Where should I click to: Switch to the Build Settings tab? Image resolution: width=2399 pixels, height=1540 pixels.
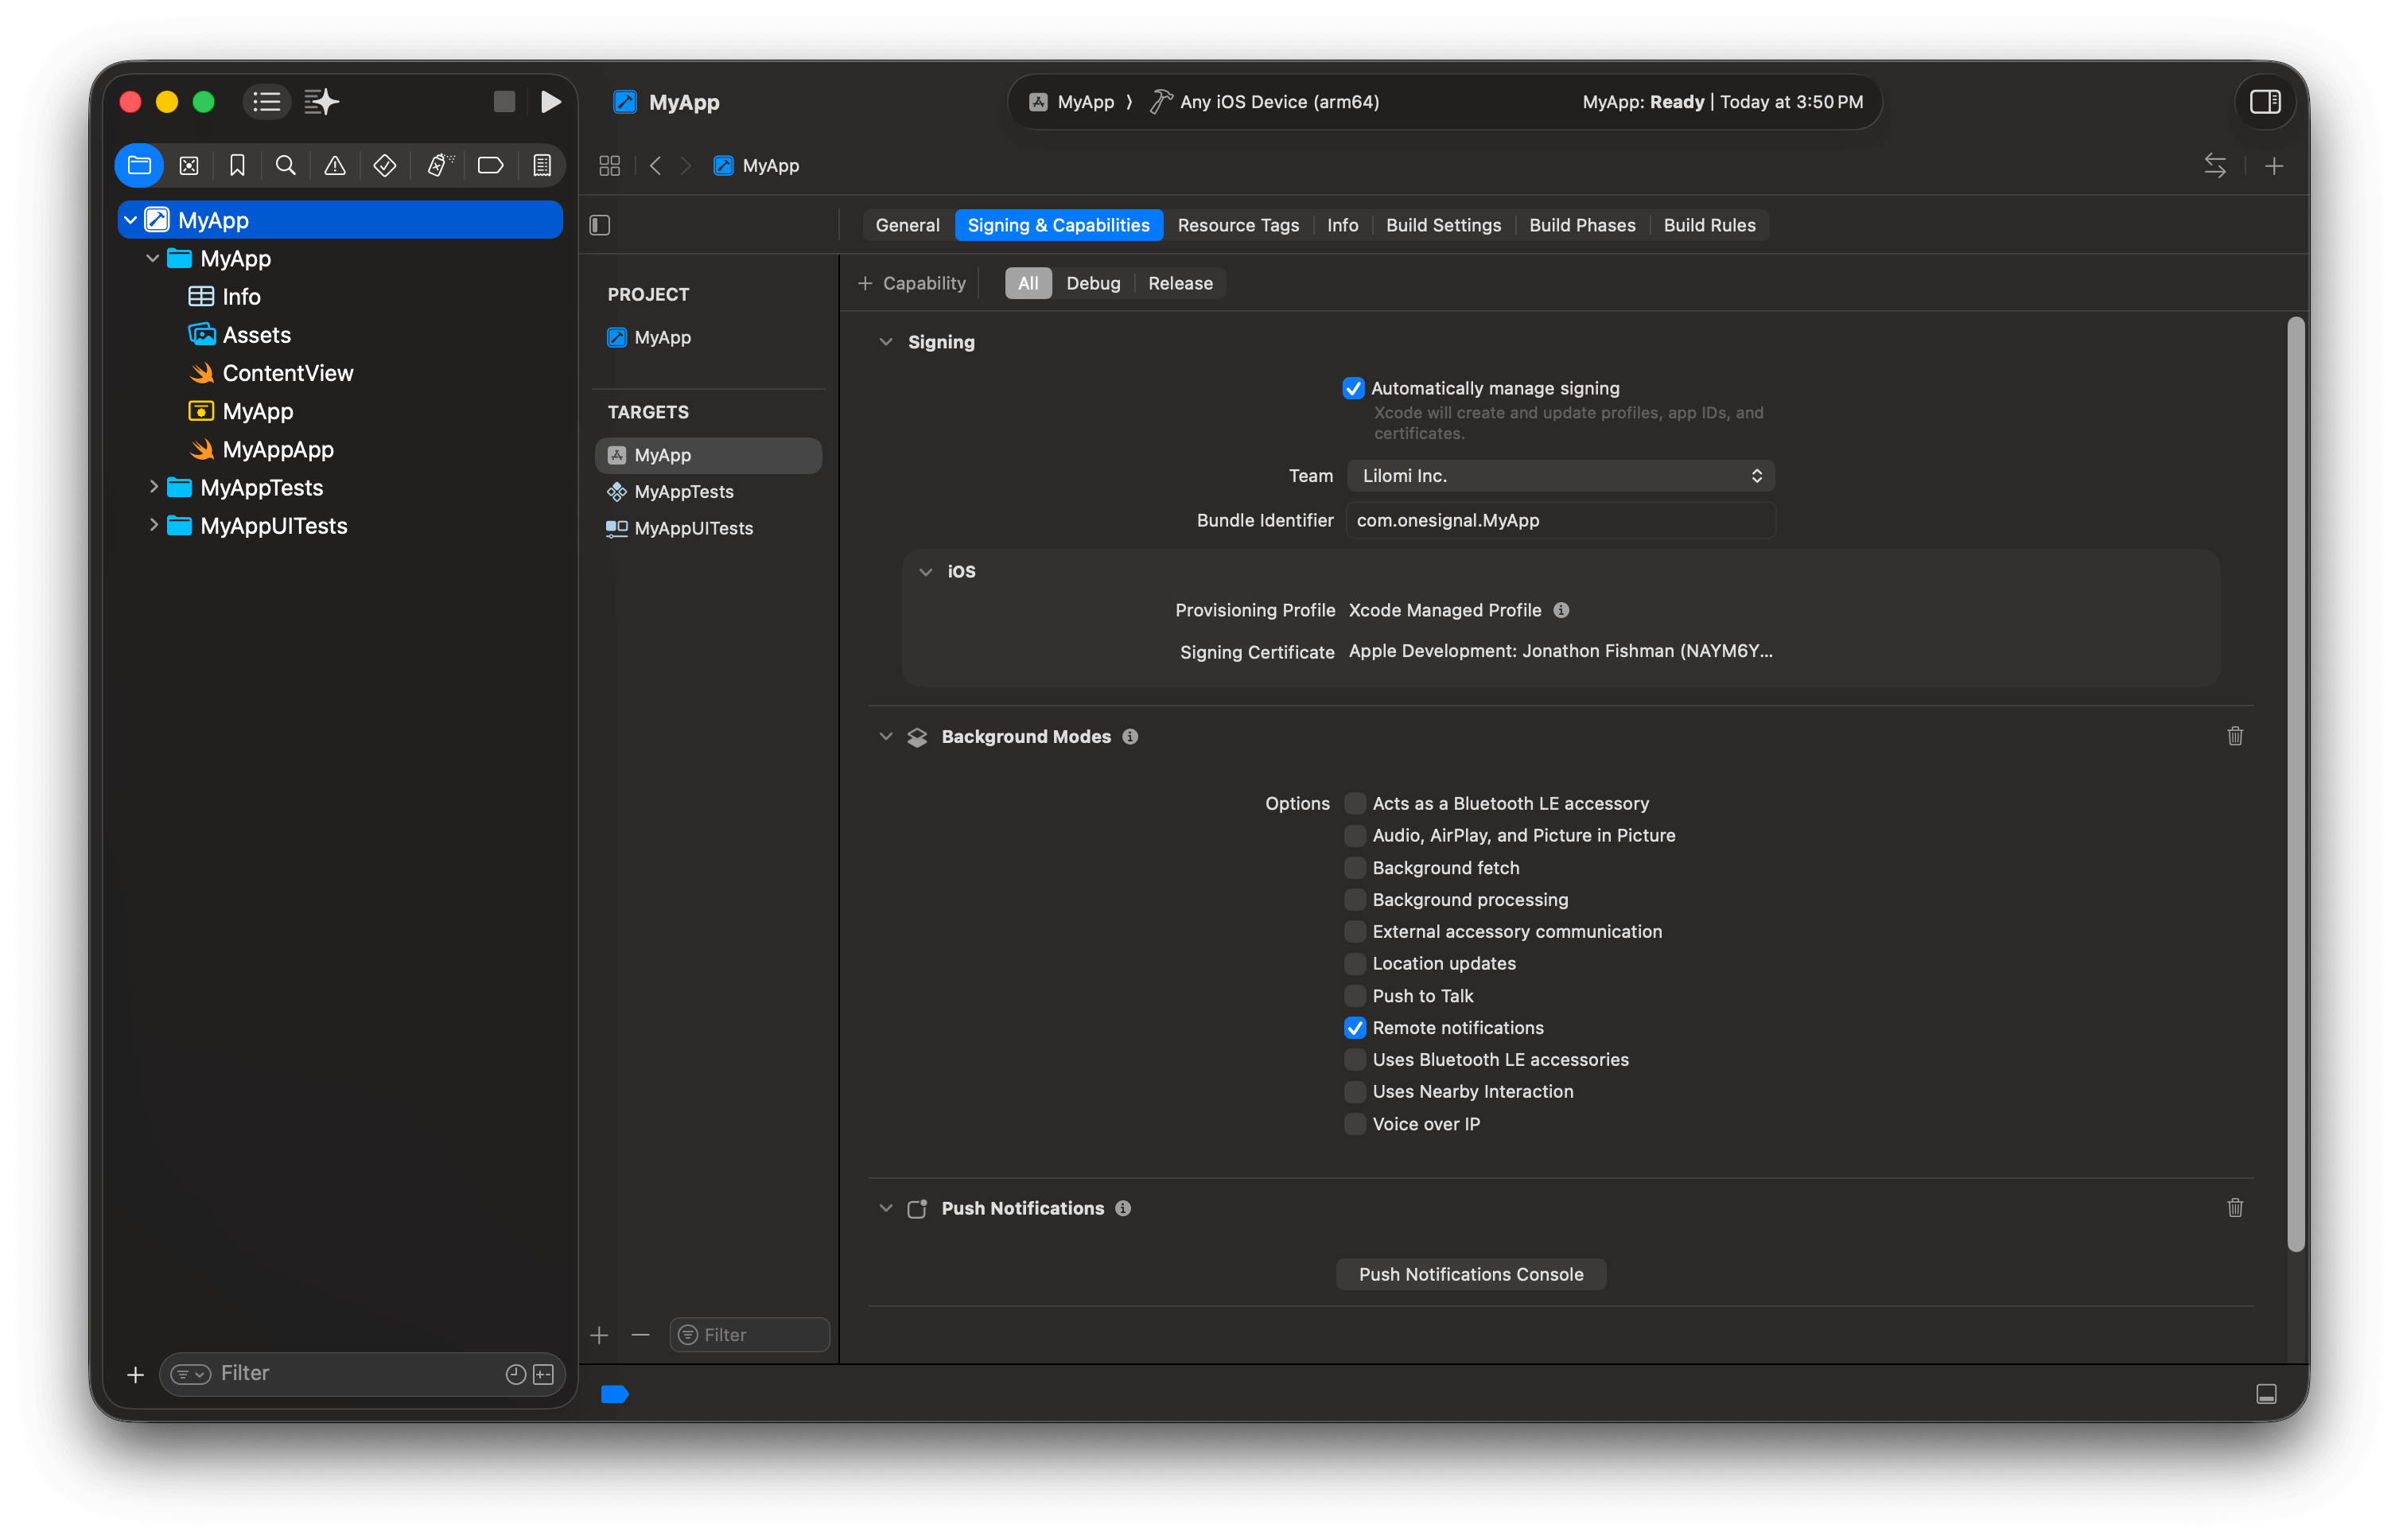[x=1443, y=225]
